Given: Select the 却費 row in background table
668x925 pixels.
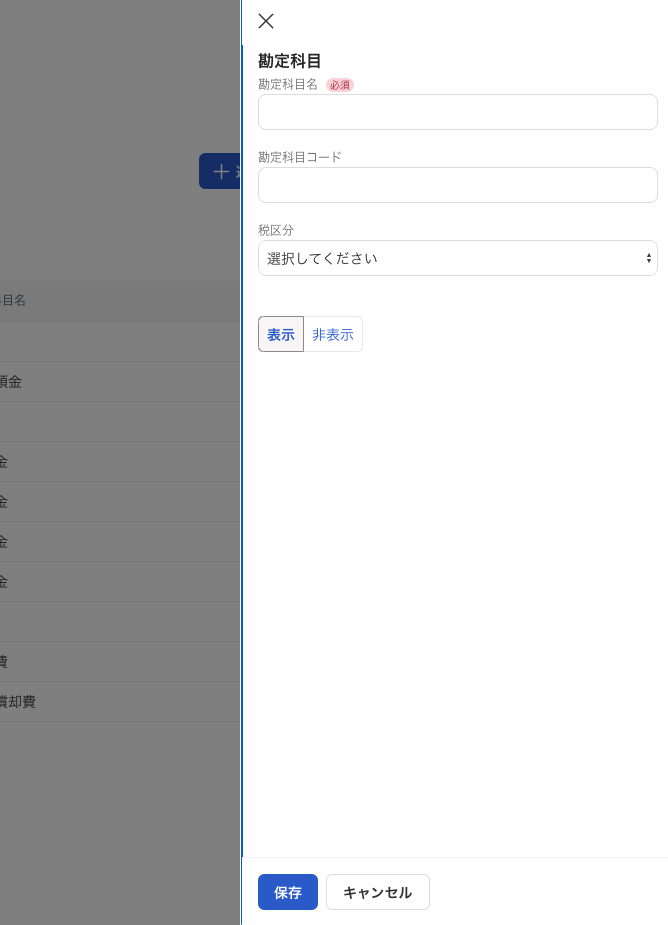Looking at the screenshot, I should point(120,702).
